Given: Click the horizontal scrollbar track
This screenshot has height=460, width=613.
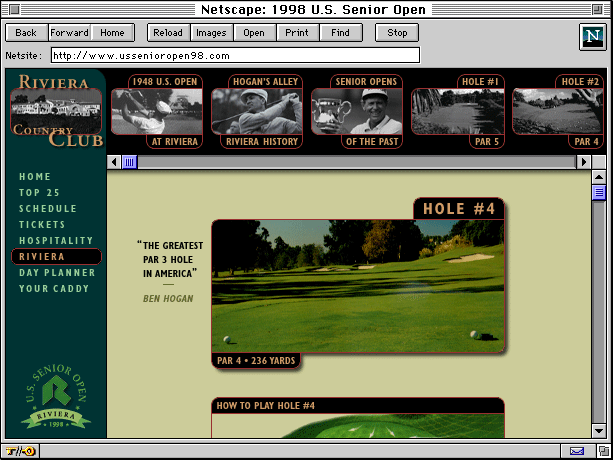Looking at the screenshot, I should tap(357, 162).
